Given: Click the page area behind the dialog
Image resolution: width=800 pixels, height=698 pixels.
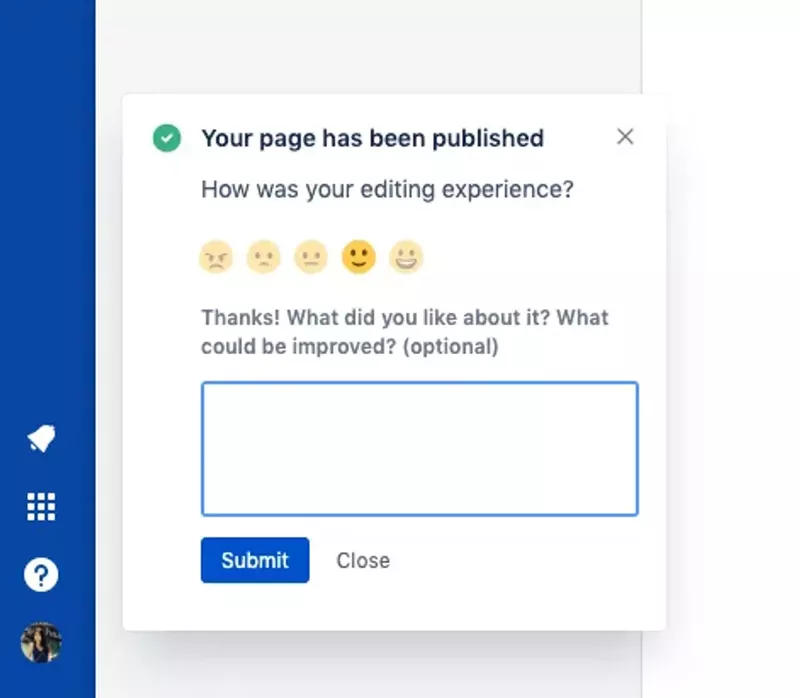Looking at the screenshot, I should pos(730,350).
